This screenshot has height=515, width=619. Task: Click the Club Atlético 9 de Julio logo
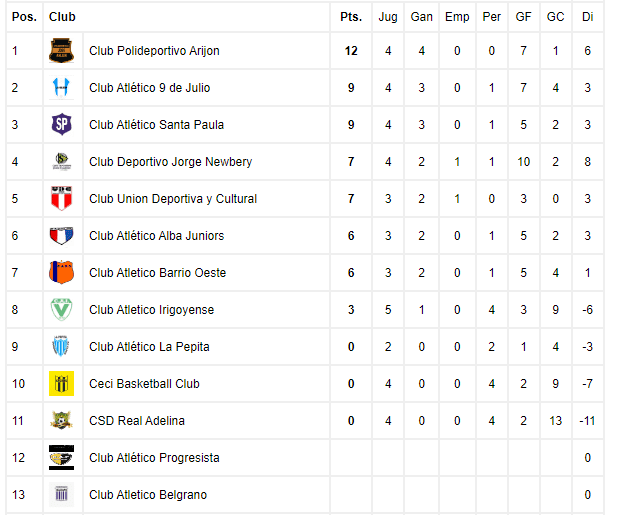tap(61, 88)
